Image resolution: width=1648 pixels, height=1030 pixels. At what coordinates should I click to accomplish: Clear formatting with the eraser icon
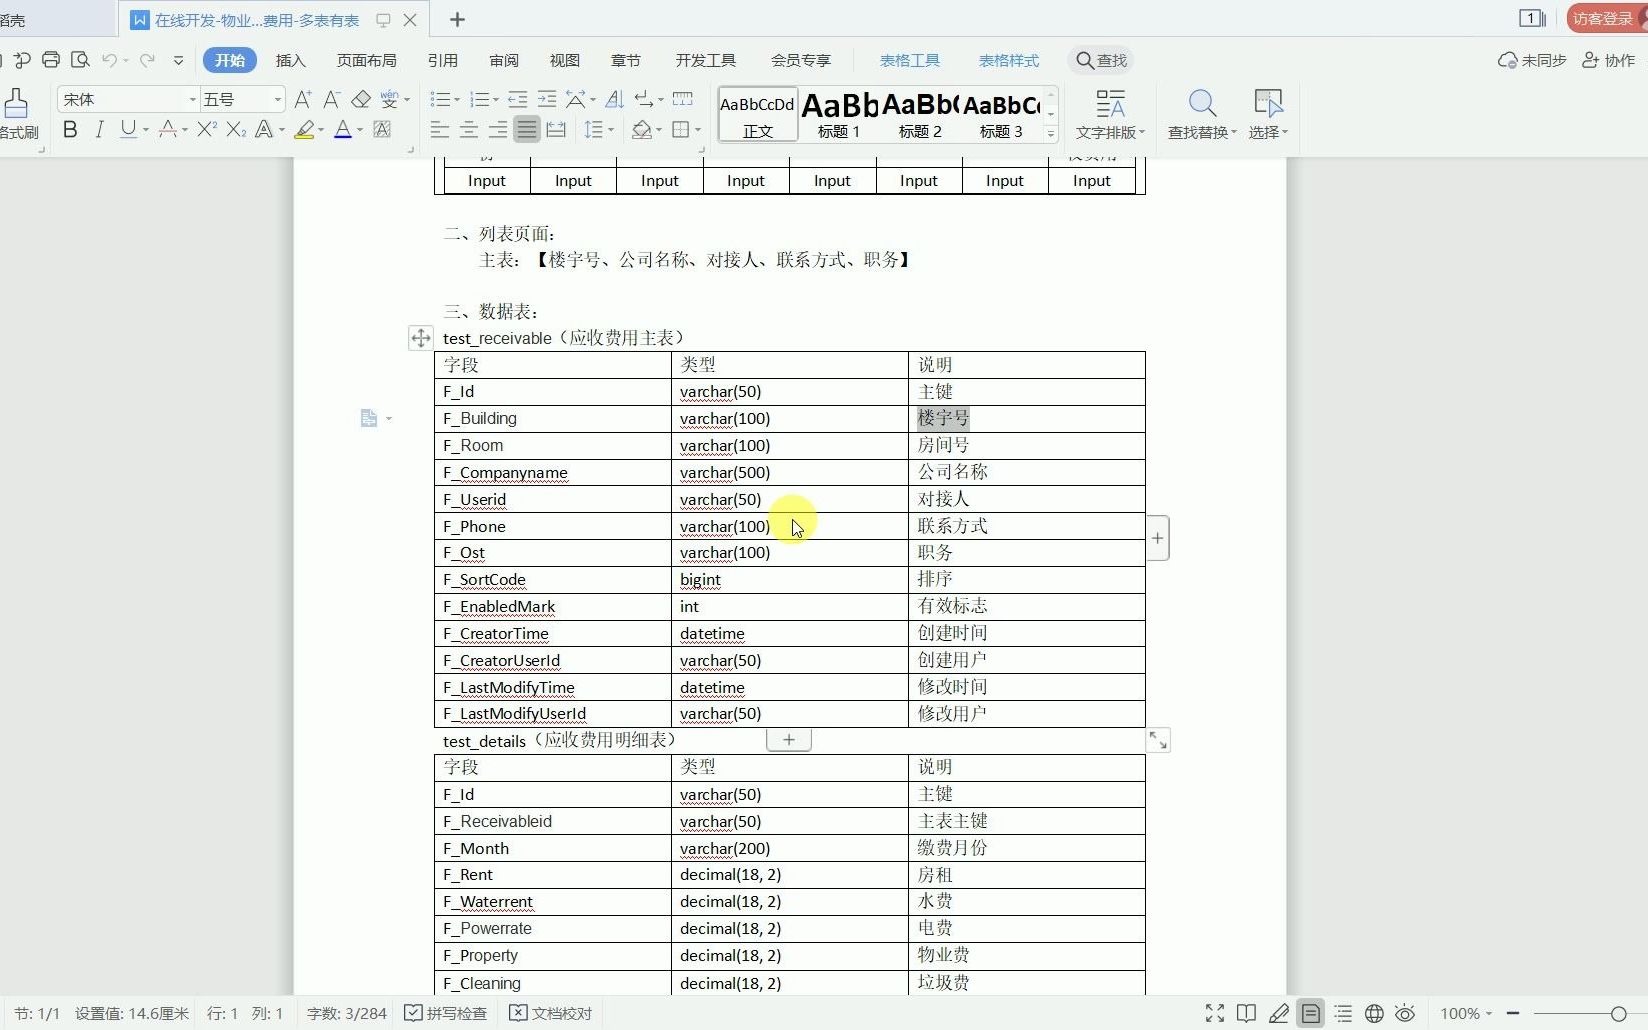[361, 99]
